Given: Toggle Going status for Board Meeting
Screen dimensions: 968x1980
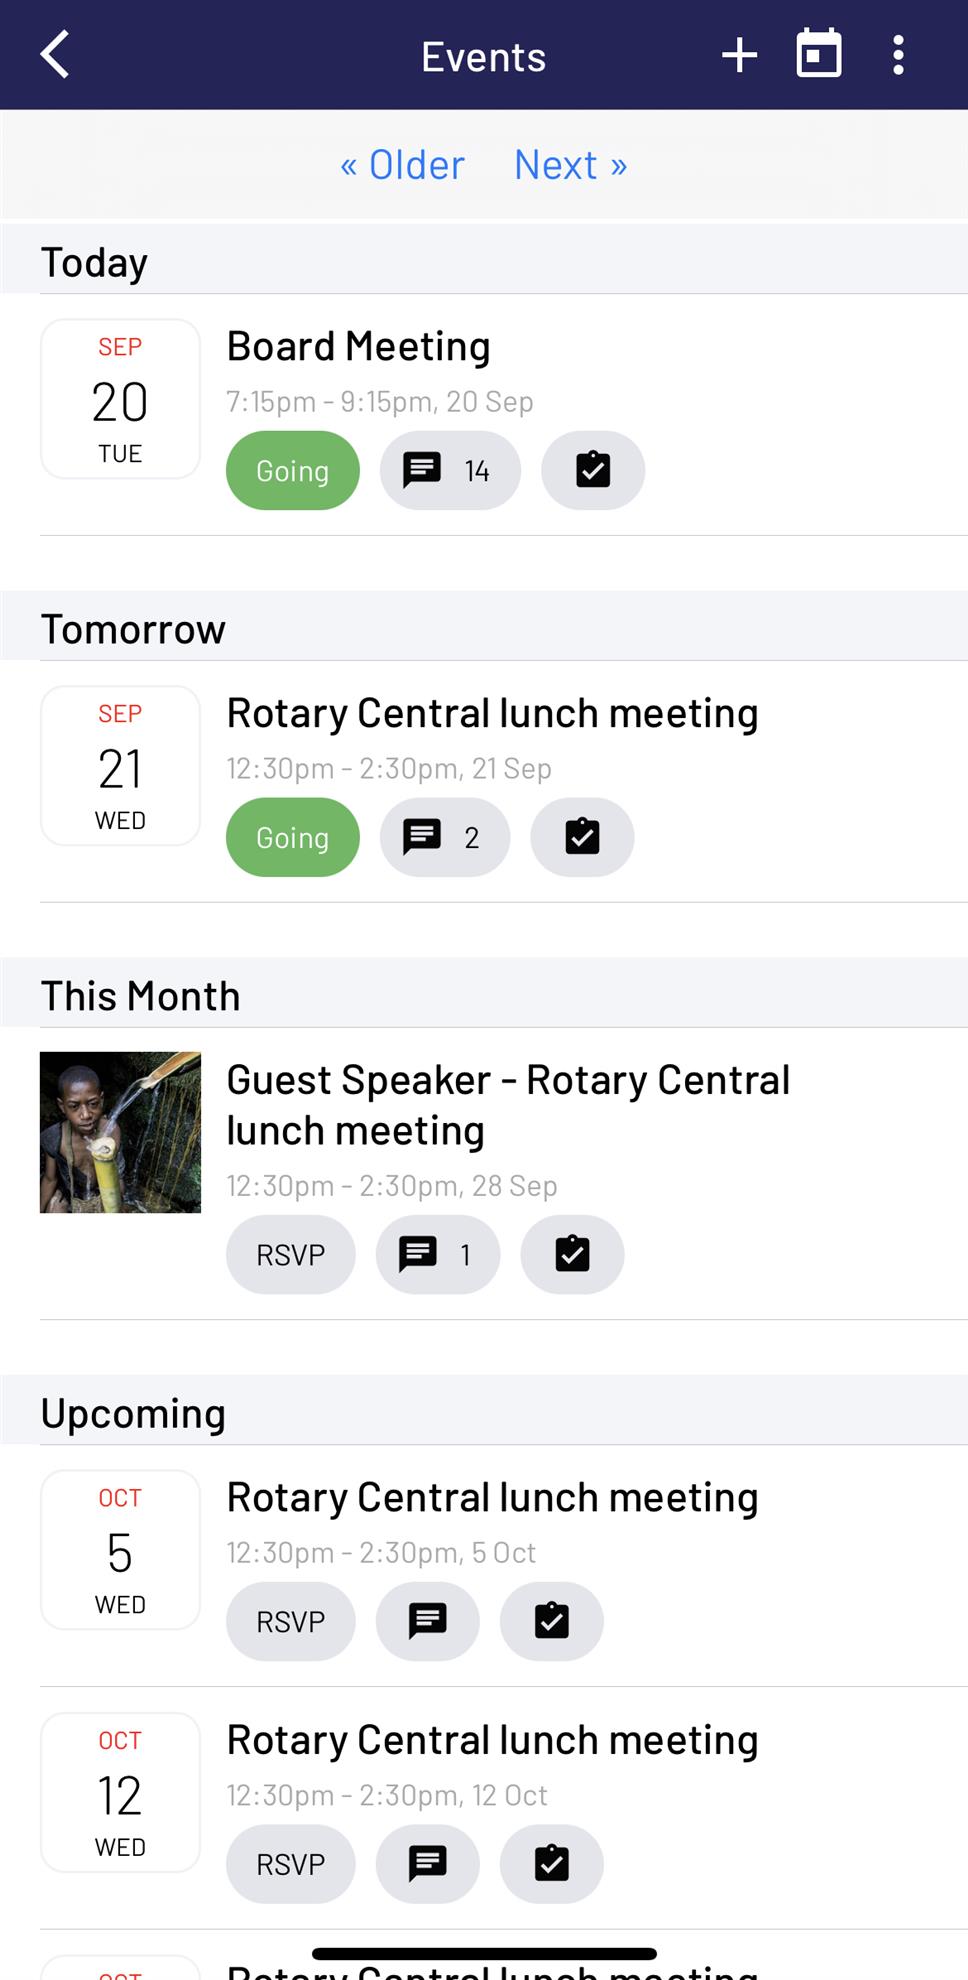Looking at the screenshot, I should [x=292, y=470].
